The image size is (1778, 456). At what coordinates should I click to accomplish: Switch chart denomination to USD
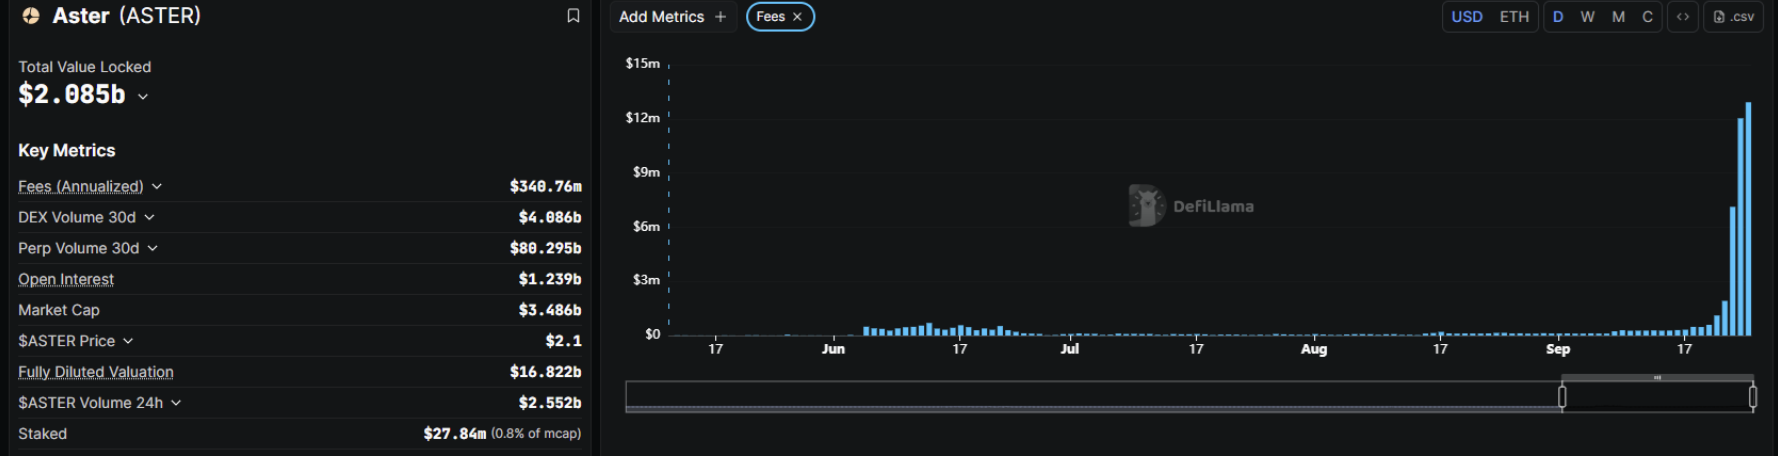1467,17
